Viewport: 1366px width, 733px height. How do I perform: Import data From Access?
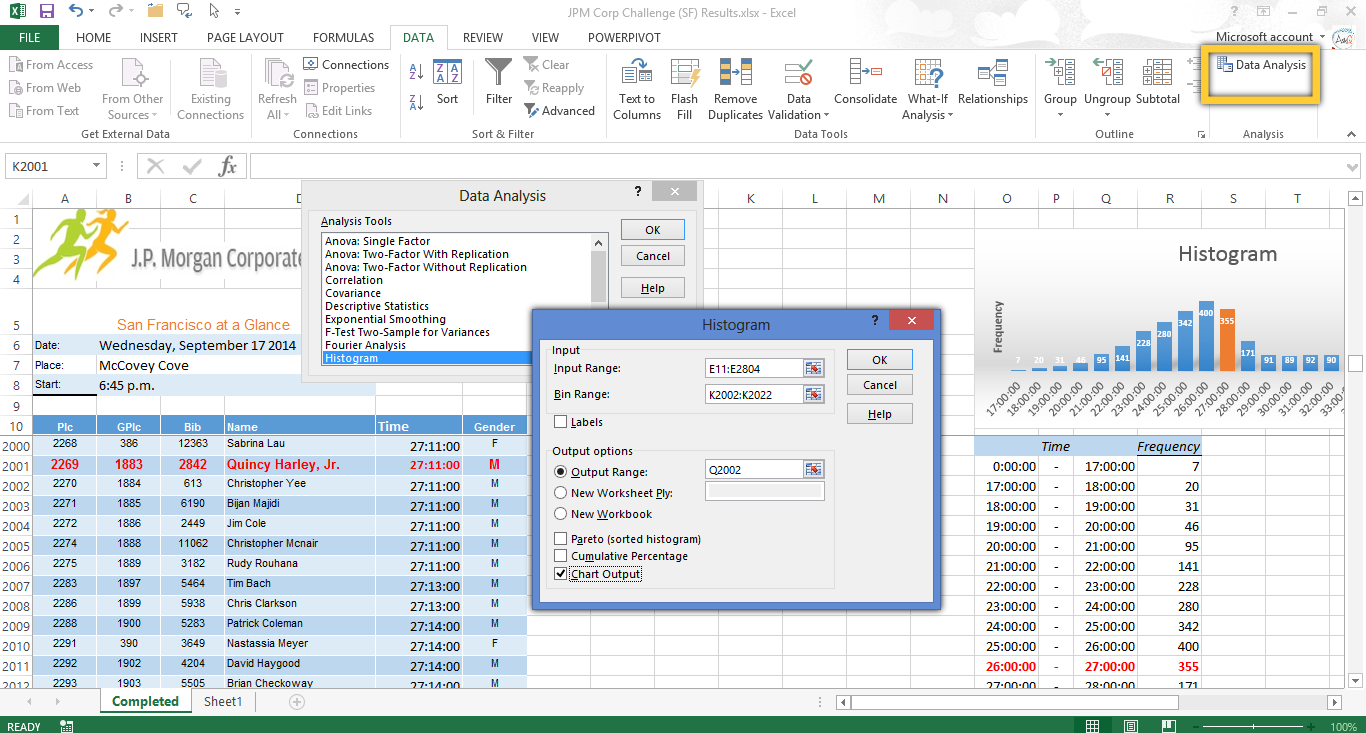51,65
